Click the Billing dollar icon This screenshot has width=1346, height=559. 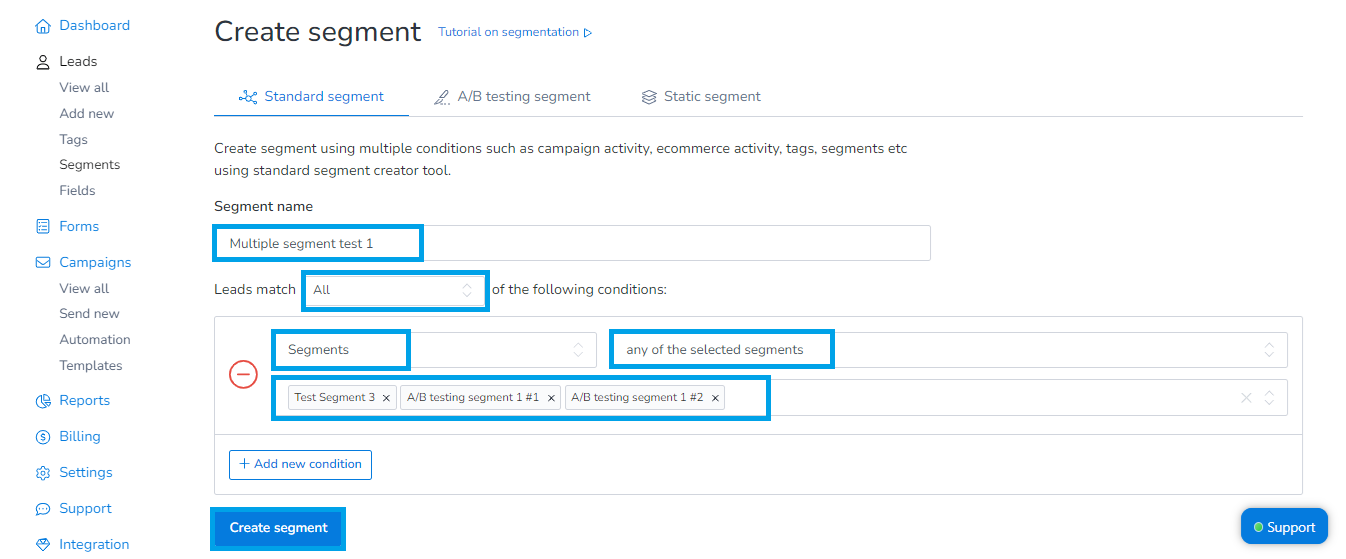[x=42, y=437]
